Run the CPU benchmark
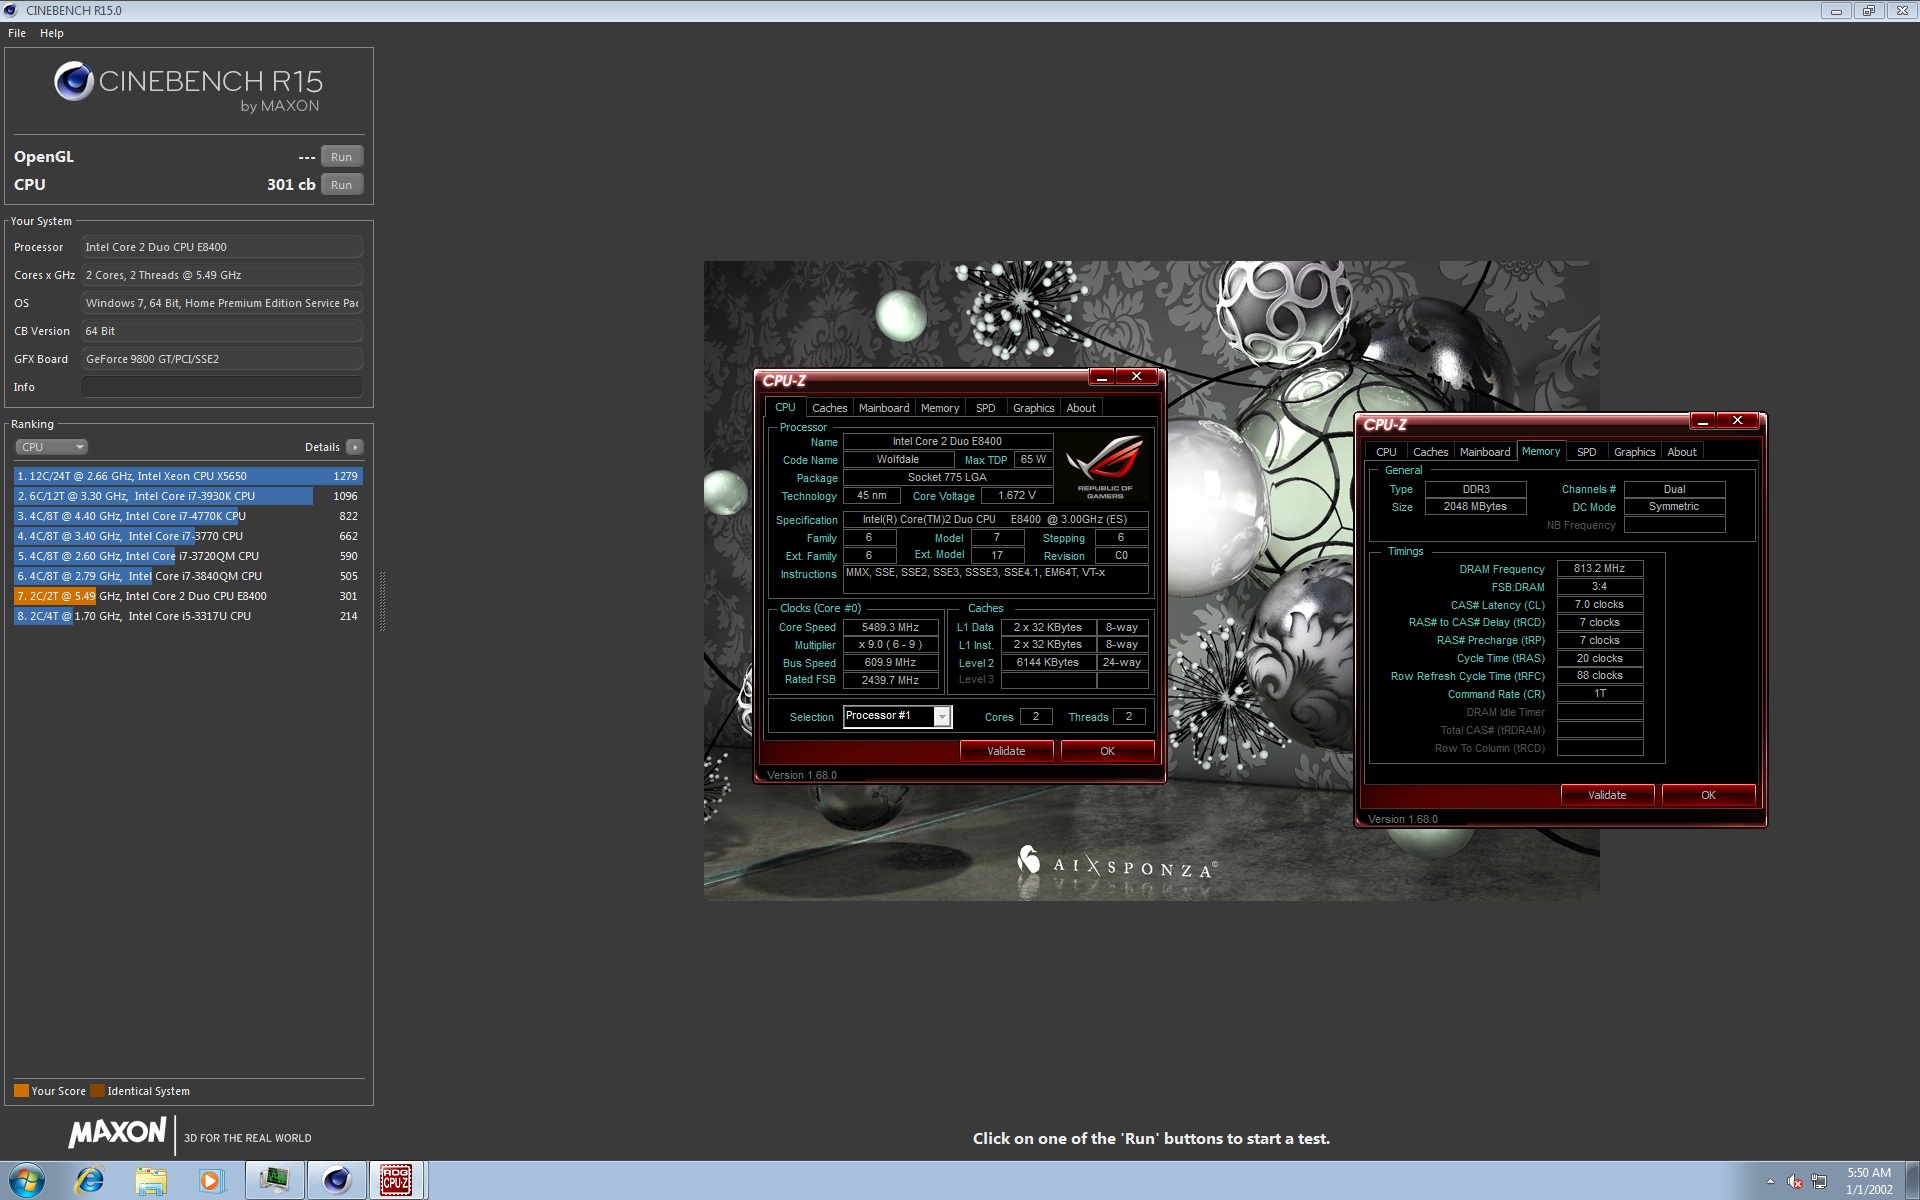The width and height of the screenshot is (1920, 1200). click(x=342, y=185)
